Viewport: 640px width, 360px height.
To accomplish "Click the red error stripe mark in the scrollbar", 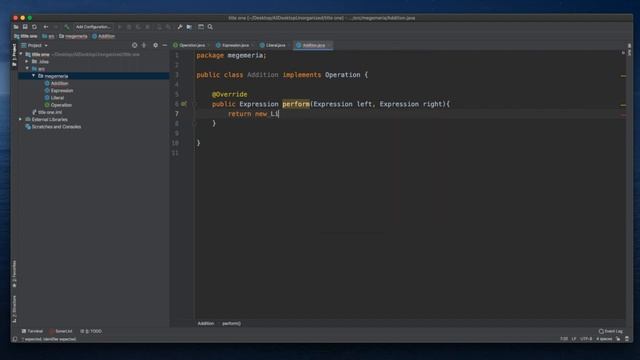I will click(x=623, y=115).
